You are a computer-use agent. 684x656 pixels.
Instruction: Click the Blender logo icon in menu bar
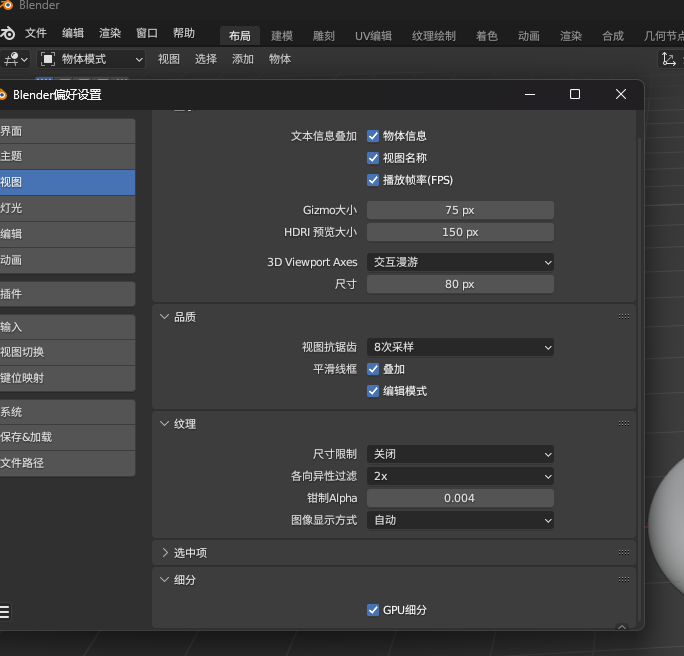click(7, 33)
